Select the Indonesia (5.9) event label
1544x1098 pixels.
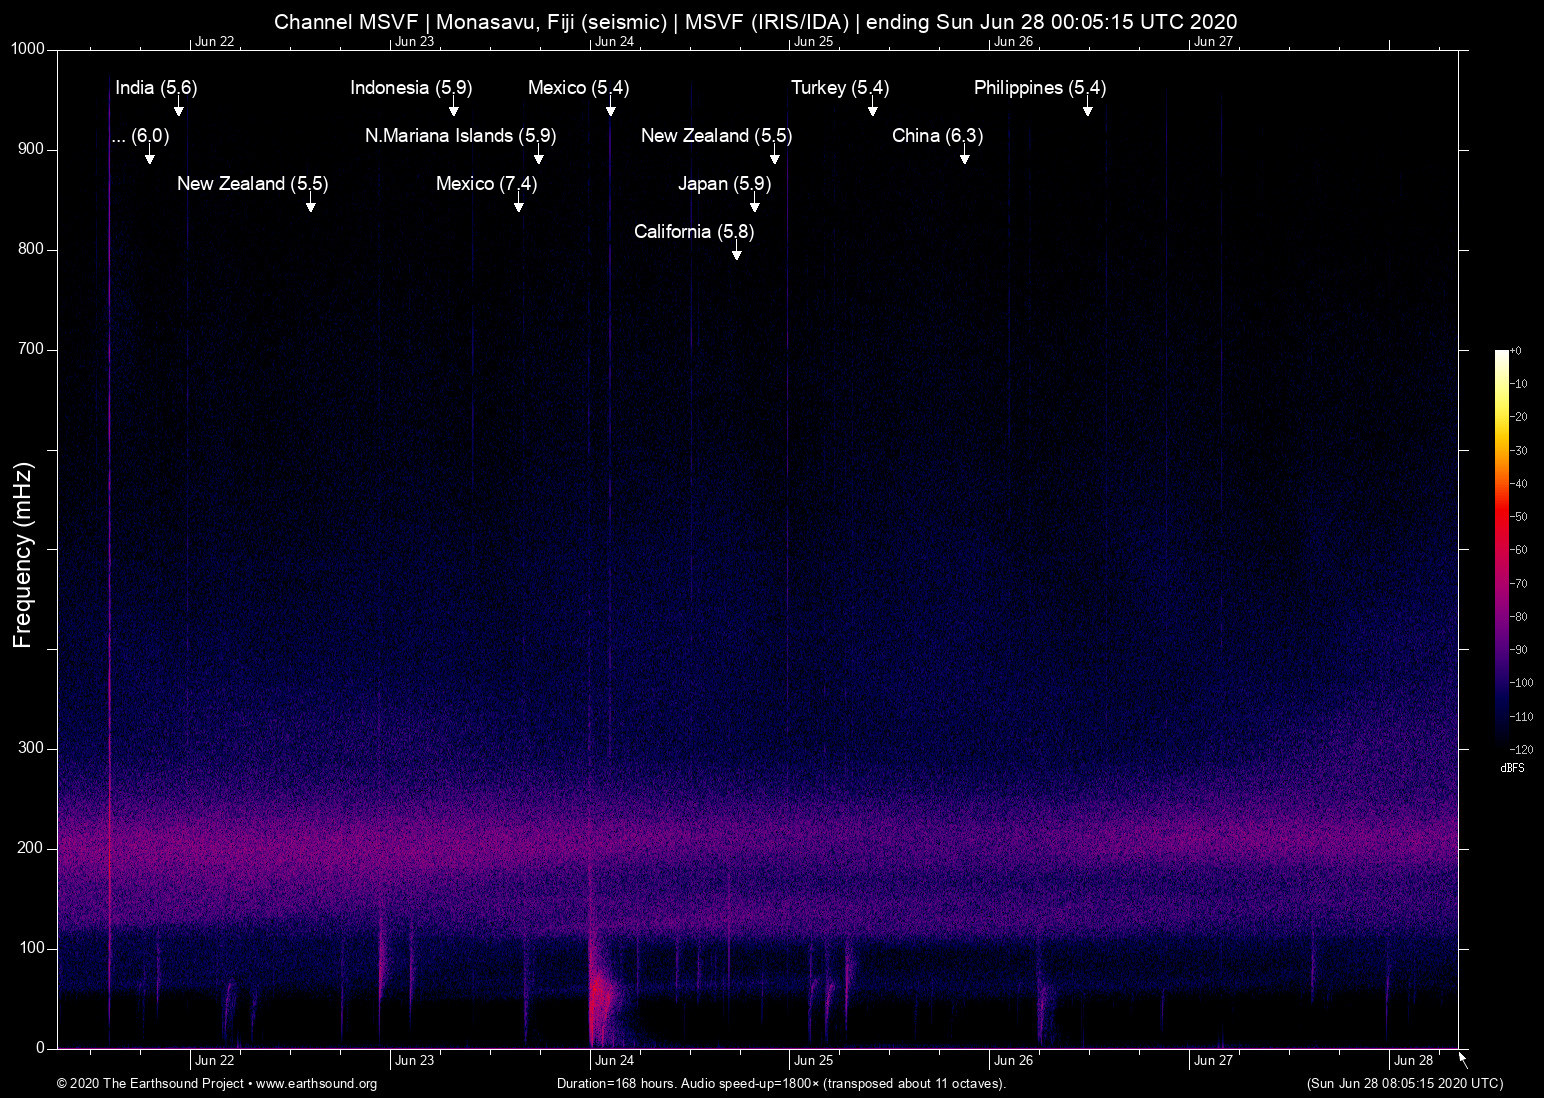[411, 88]
